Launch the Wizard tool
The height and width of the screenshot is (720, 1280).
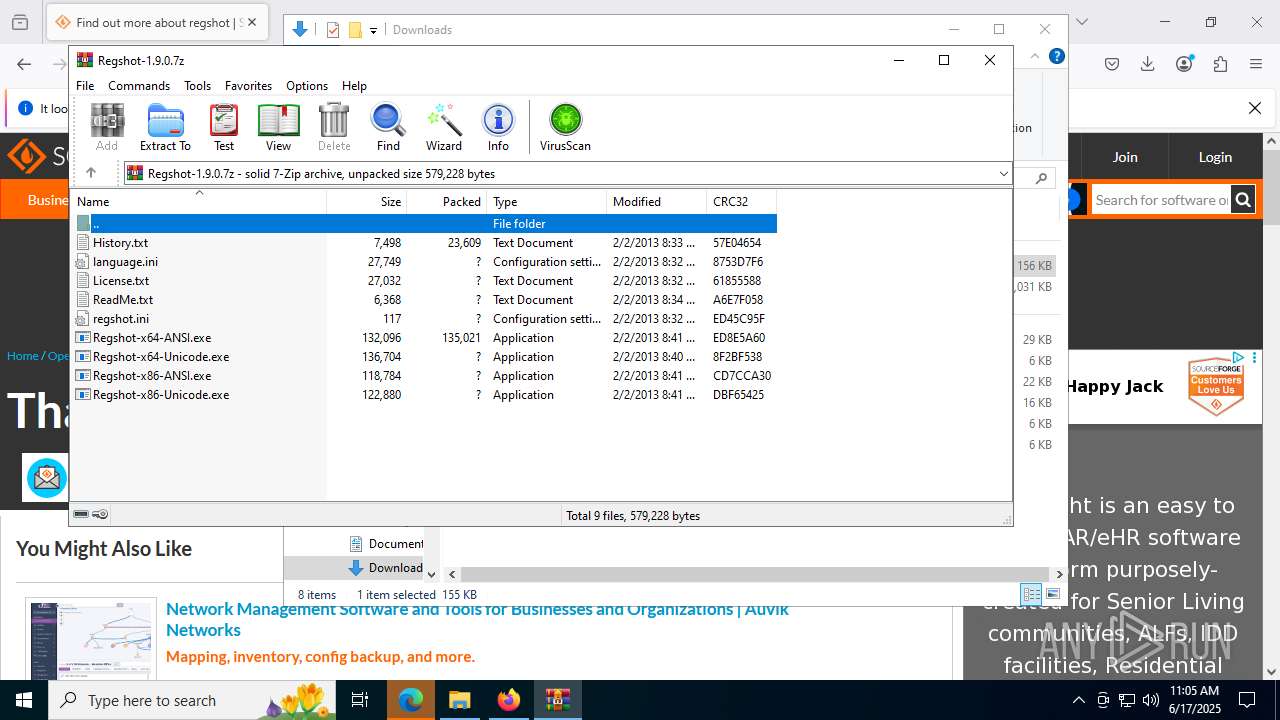[x=444, y=127]
